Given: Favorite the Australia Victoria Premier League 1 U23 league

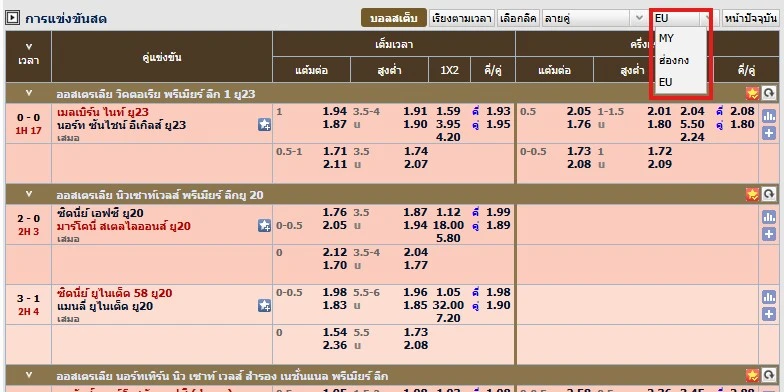Looking at the screenshot, I should point(752,93).
